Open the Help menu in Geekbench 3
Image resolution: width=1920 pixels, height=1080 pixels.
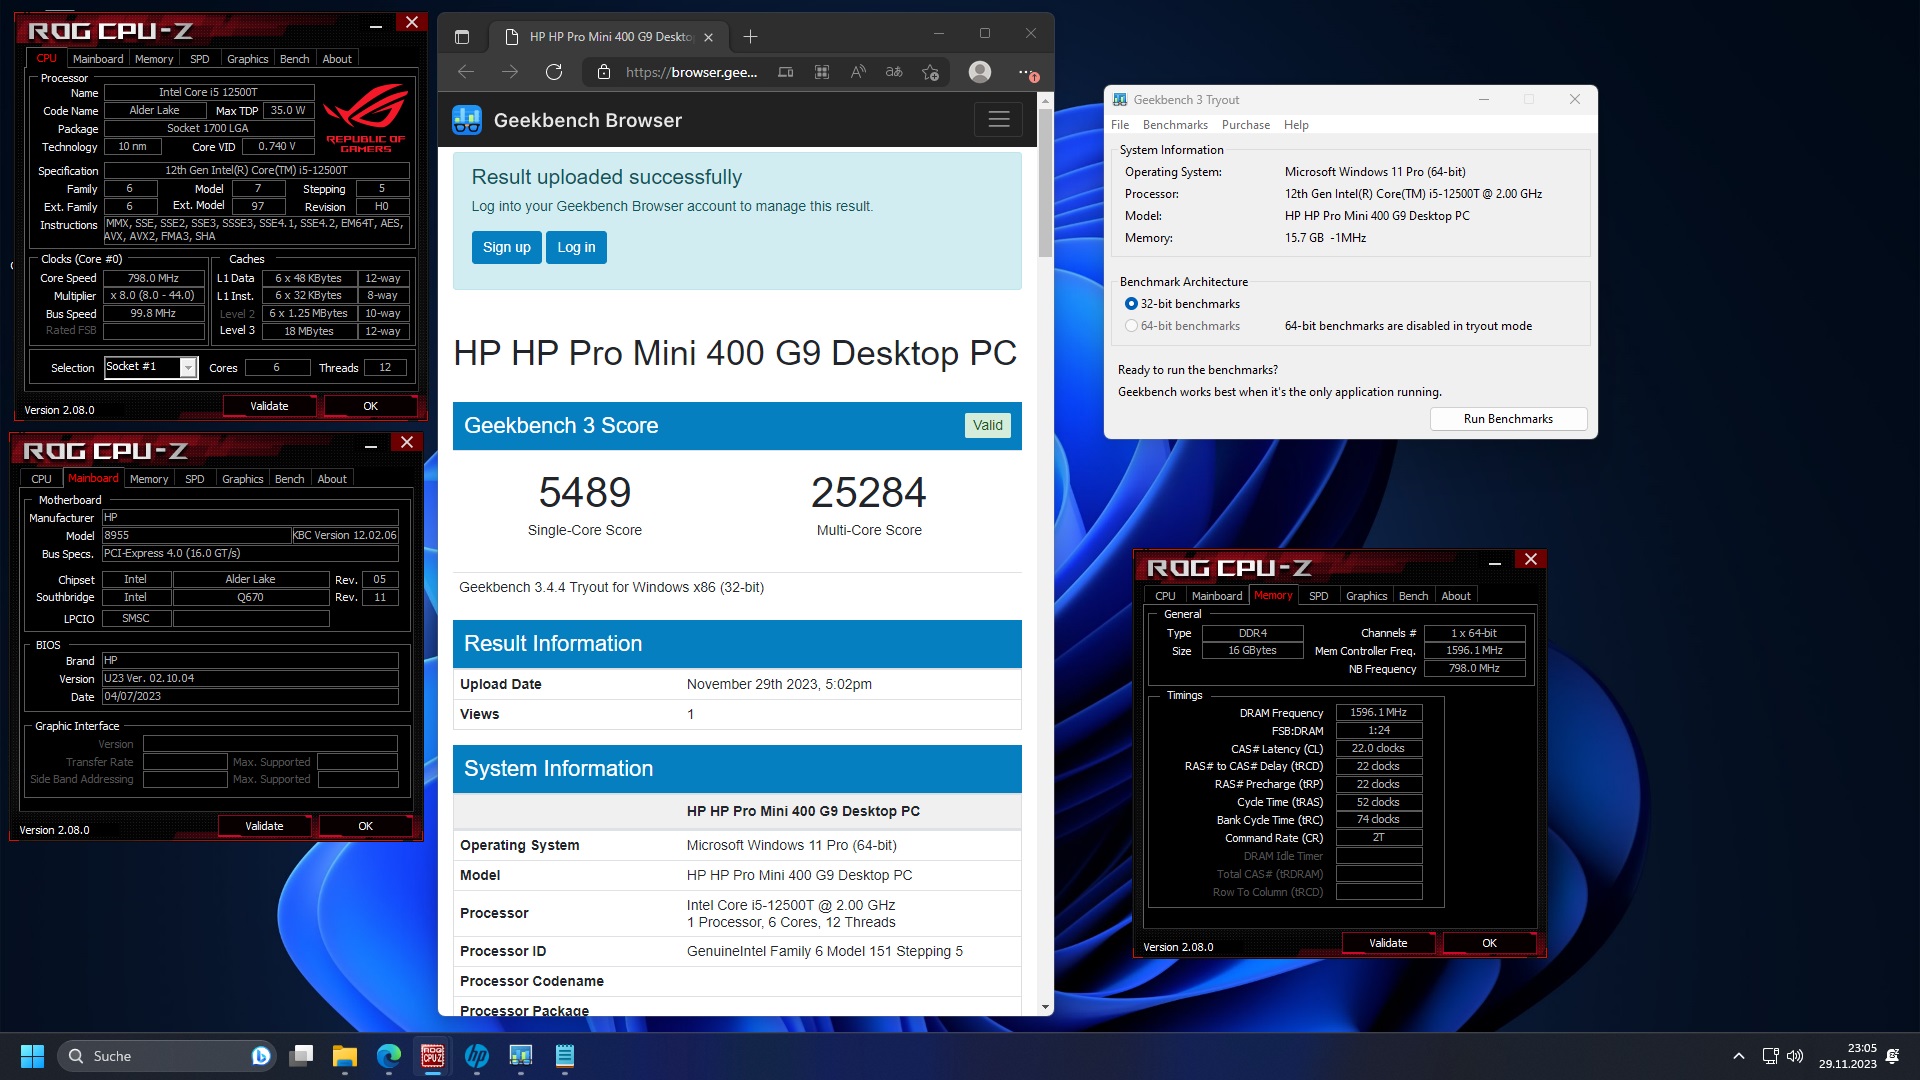point(1296,125)
